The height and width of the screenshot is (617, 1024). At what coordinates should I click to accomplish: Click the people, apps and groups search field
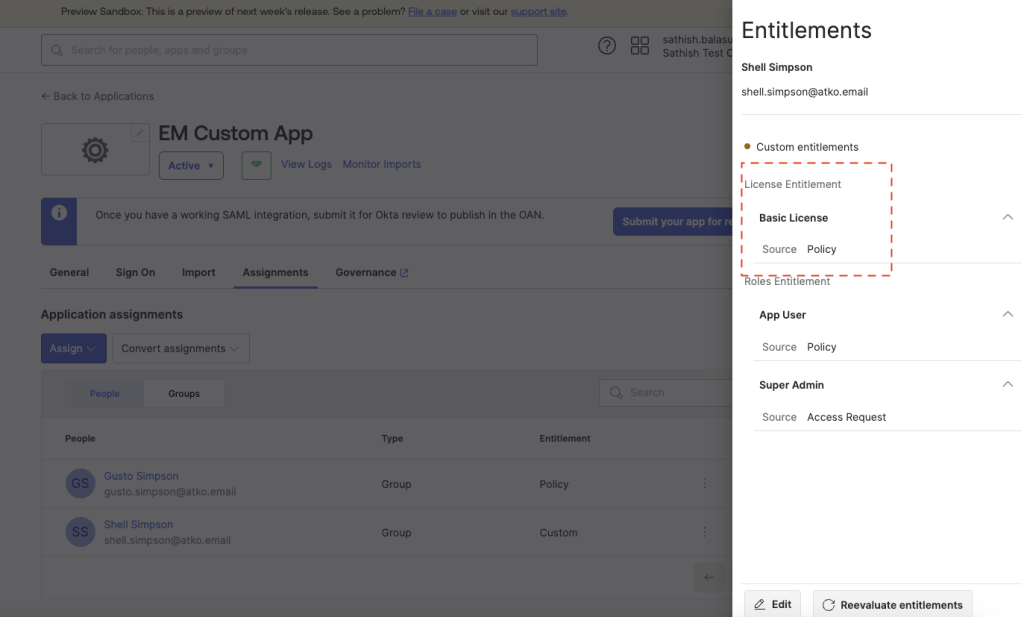point(289,50)
